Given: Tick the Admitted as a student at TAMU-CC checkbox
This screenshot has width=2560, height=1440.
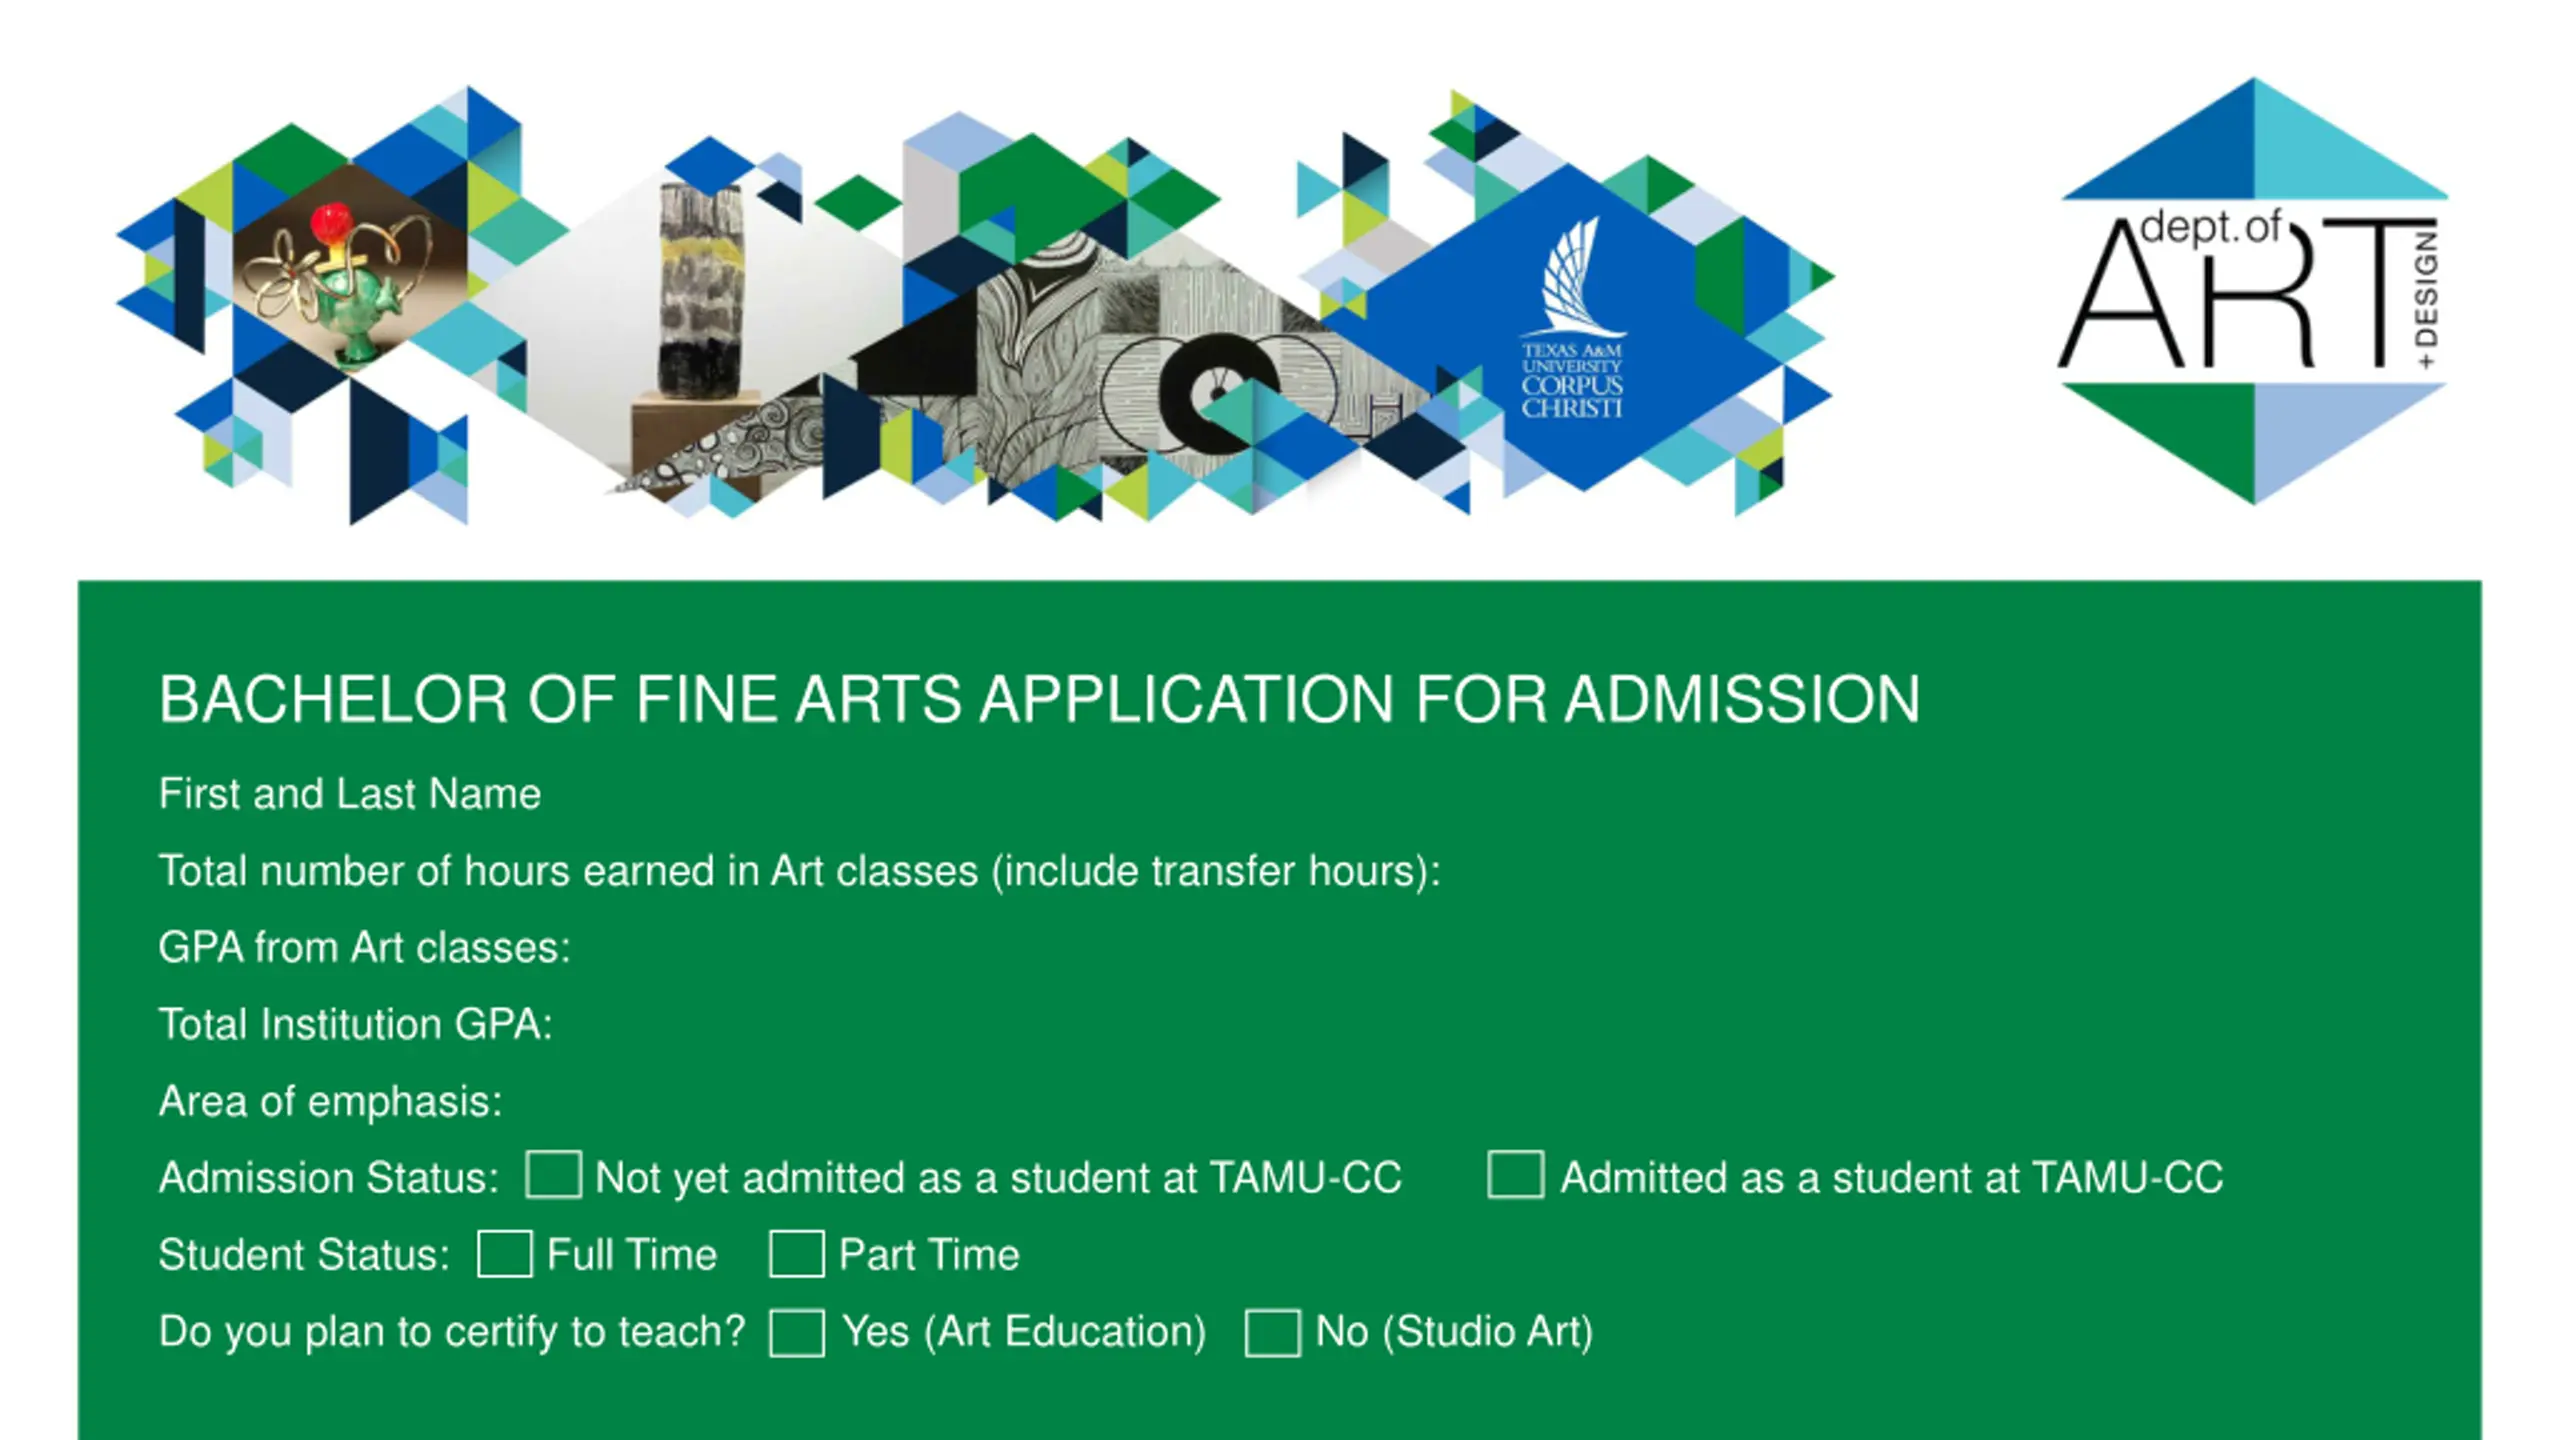Looking at the screenshot, I should 1516,1174.
